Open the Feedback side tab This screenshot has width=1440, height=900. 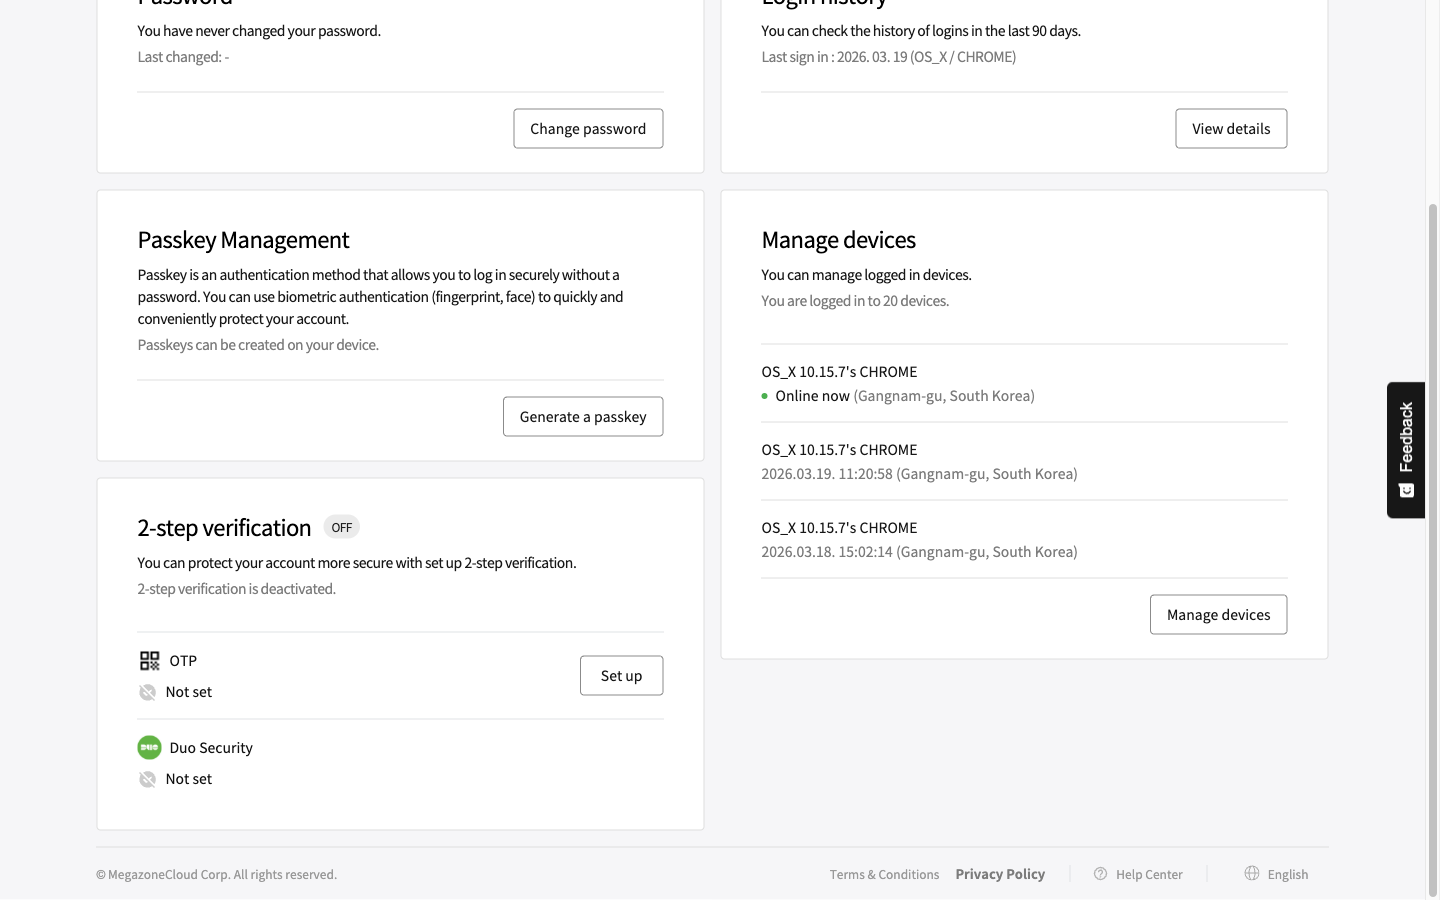pyautogui.click(x=1406, y=437)
